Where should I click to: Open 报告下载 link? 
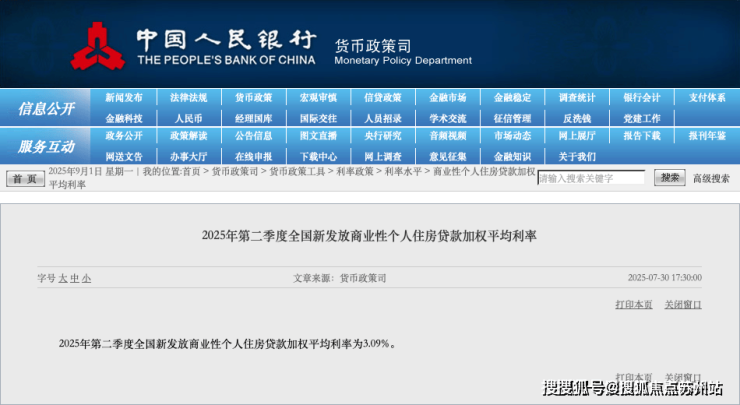(x=642, y=136)
